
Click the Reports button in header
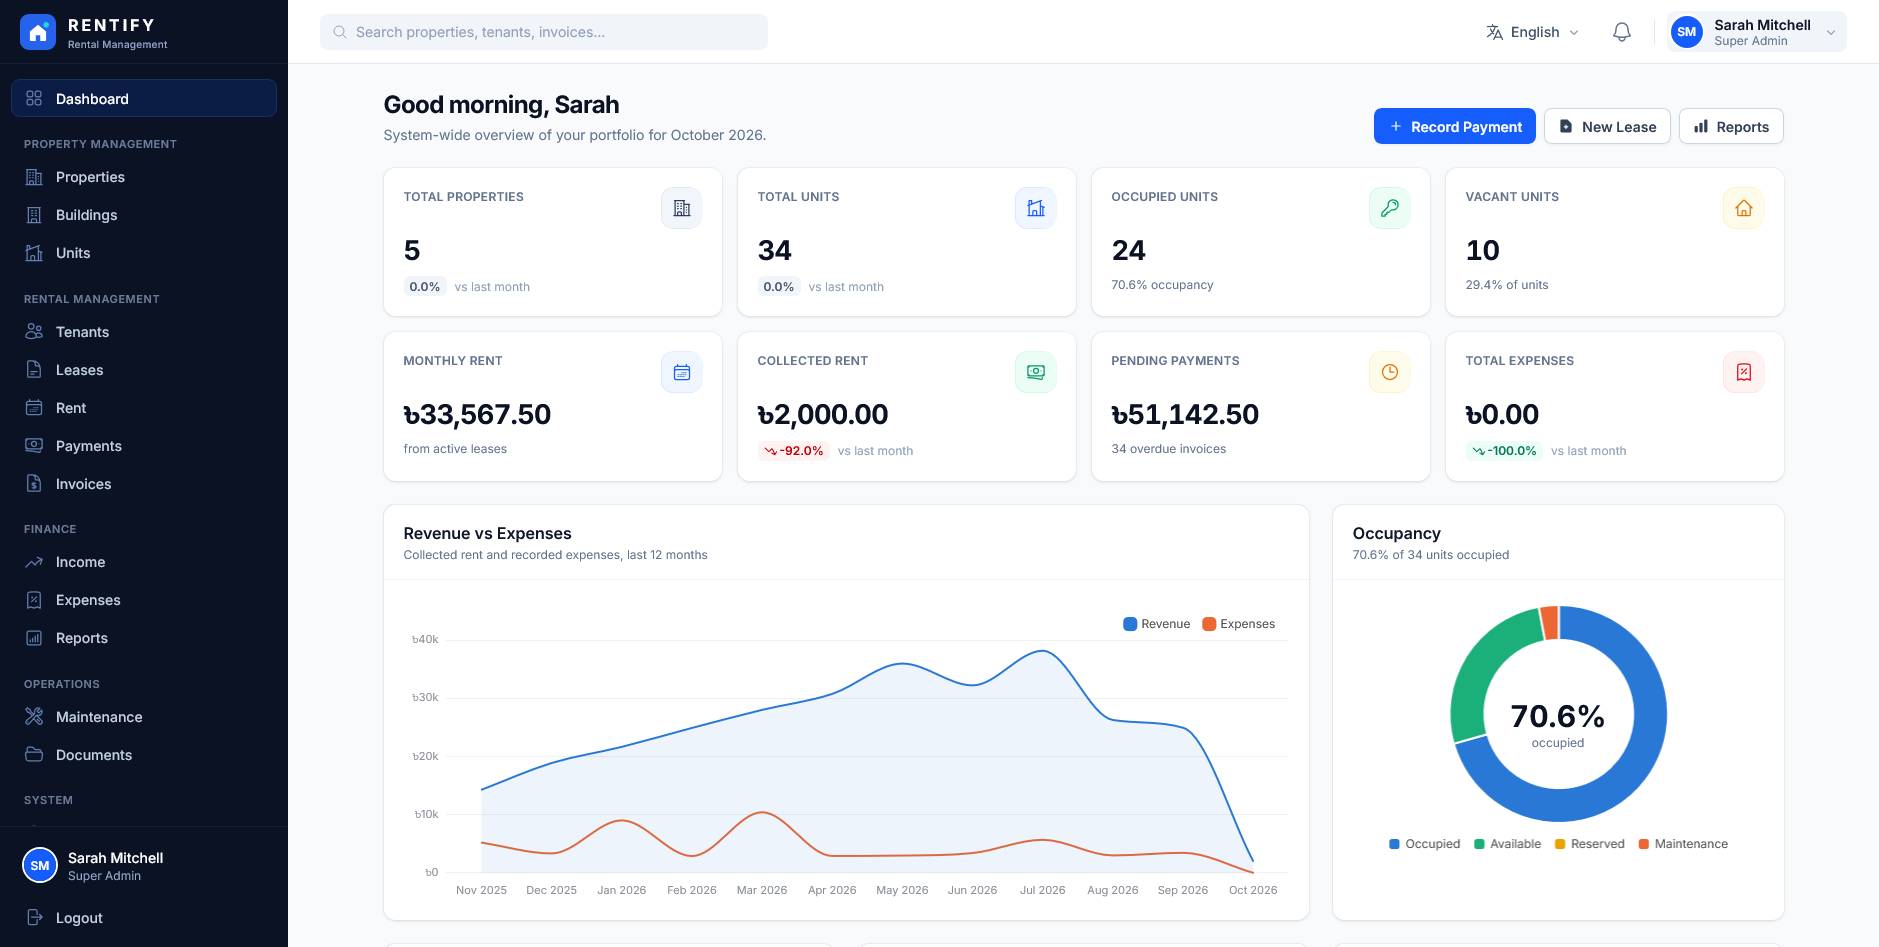click(1731, 126)
